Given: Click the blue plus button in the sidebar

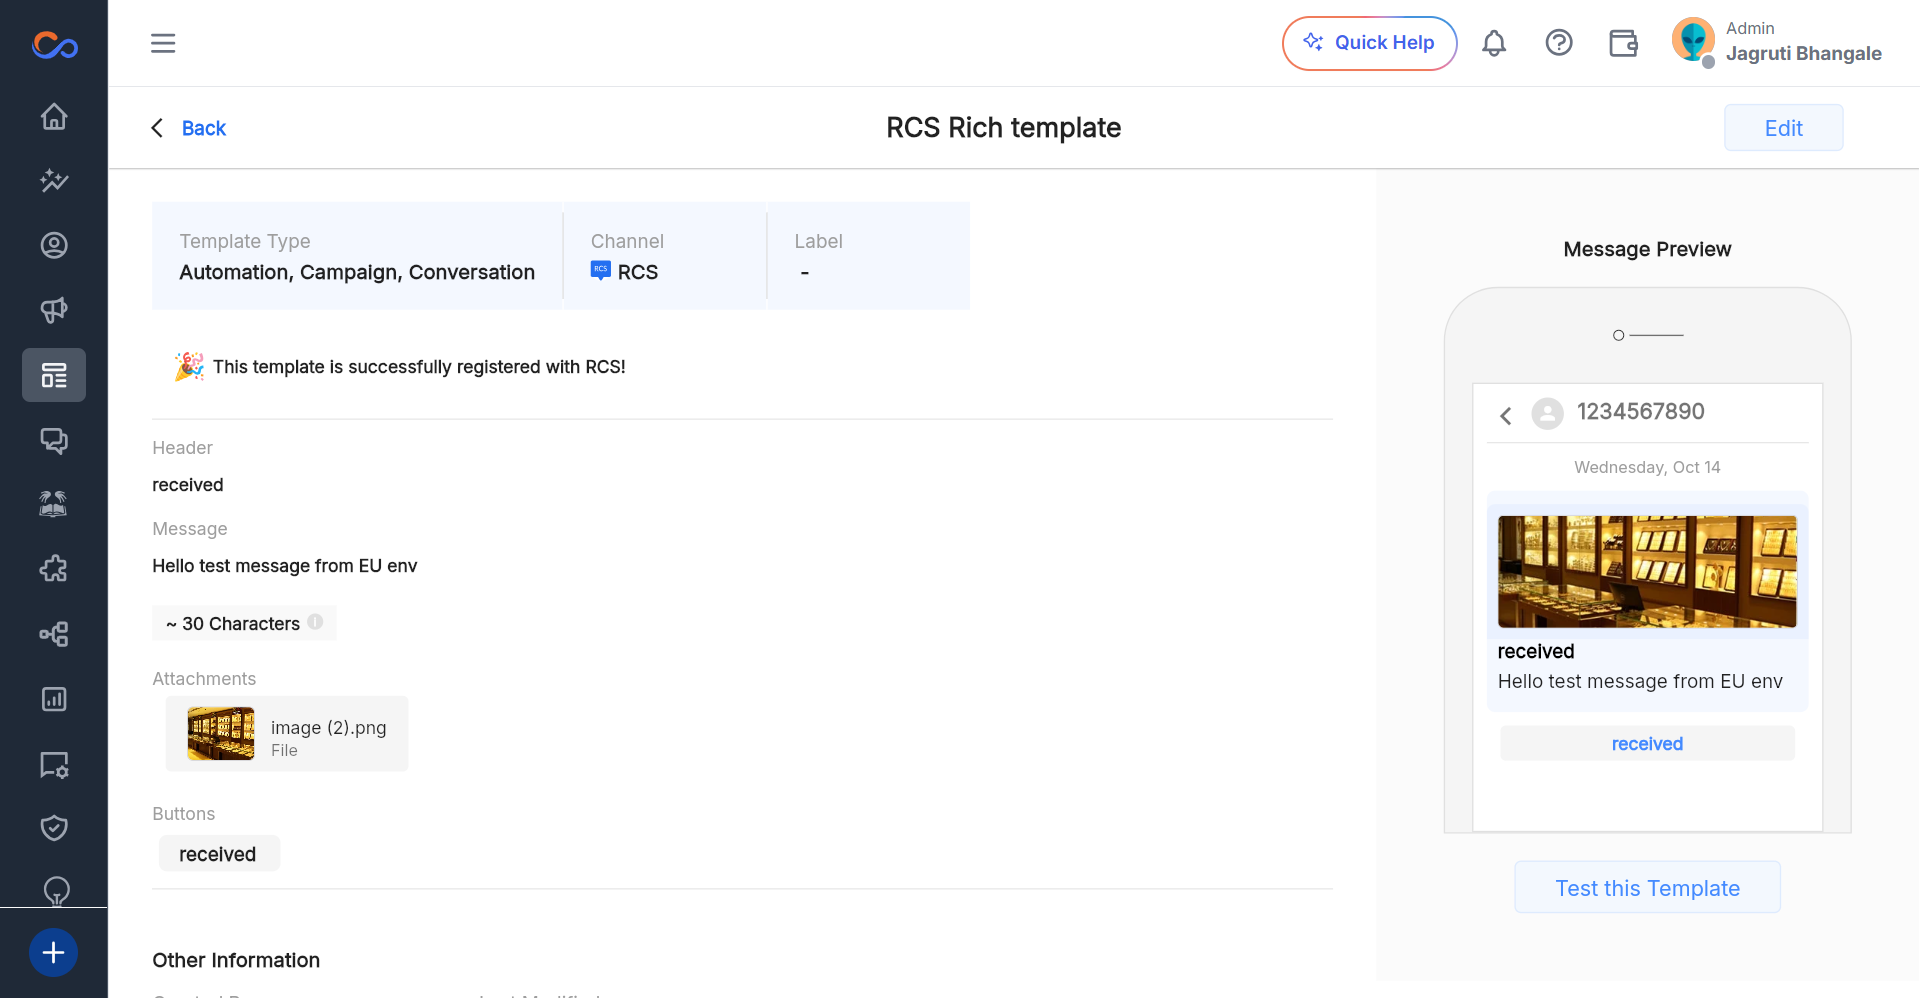Looking at the screenshot, I should tap(54, 953).
